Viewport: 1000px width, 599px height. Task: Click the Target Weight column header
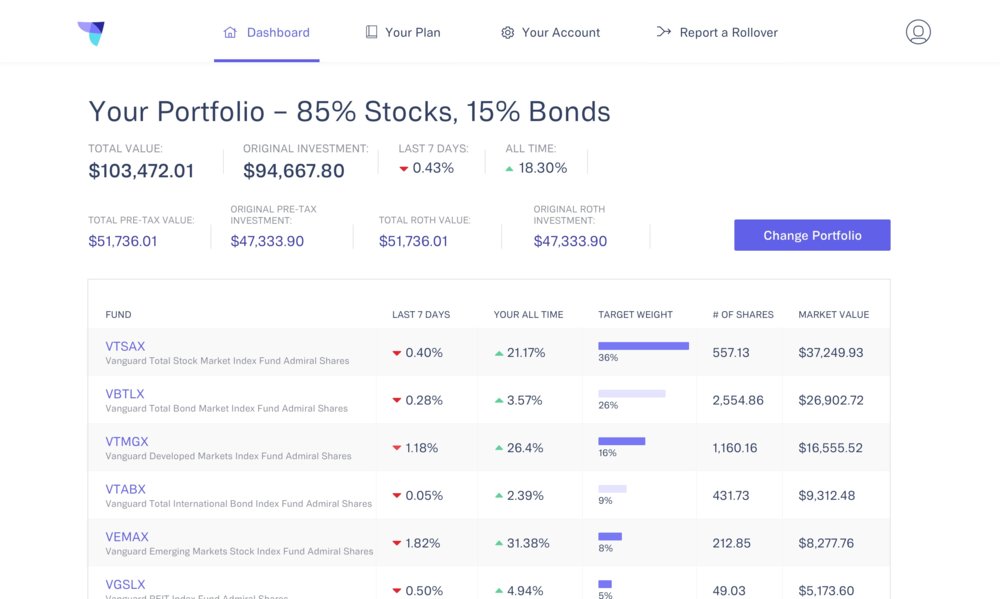(635, 315)
